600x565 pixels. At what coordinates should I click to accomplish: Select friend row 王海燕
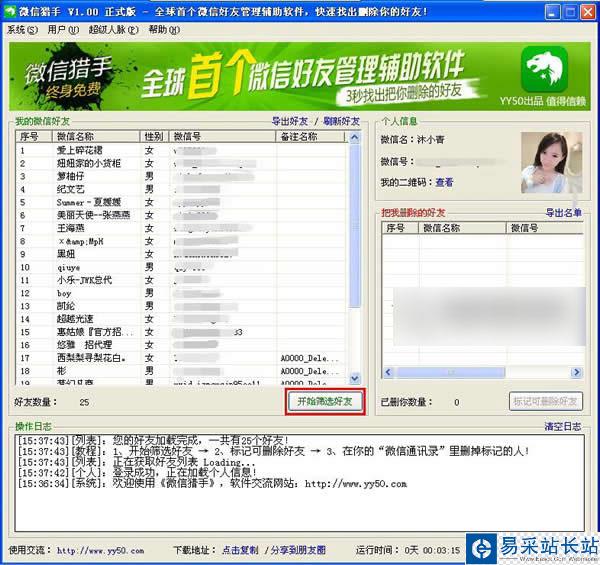181,228
